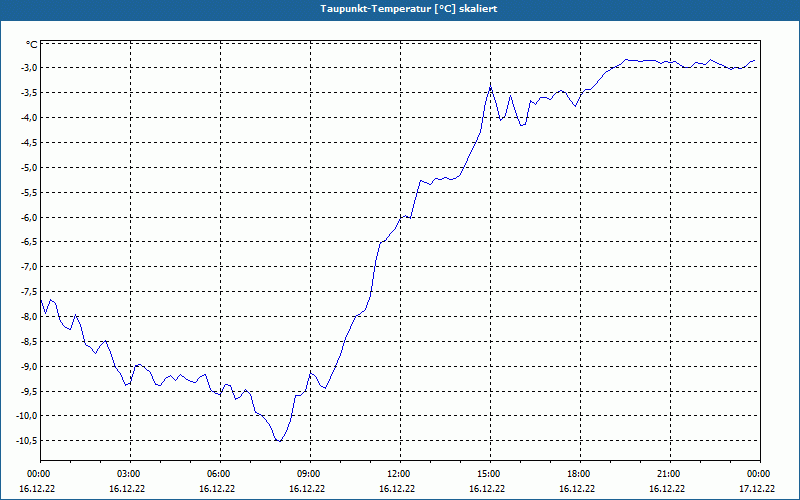Click the -4,5 y-axis value
Screen dimensions: 800x500
click(29, 143)
